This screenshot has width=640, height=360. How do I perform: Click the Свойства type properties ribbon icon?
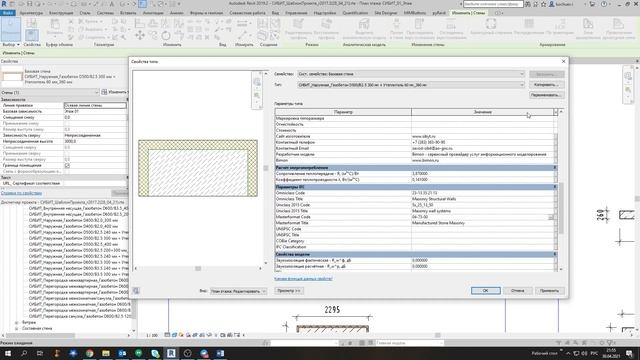(x=32, y=35)
